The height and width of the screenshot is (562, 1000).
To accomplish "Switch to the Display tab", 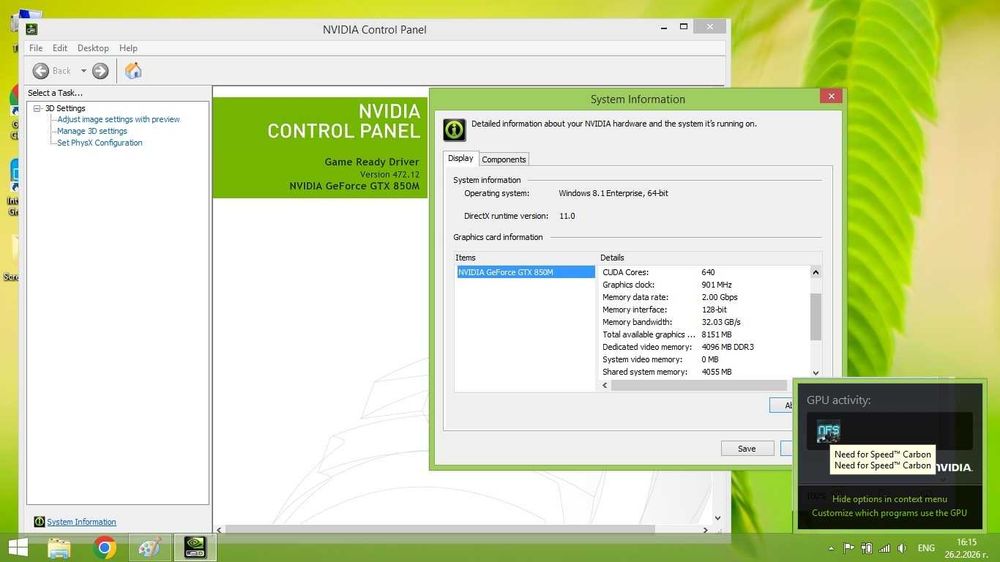I will tap(460, 158).
